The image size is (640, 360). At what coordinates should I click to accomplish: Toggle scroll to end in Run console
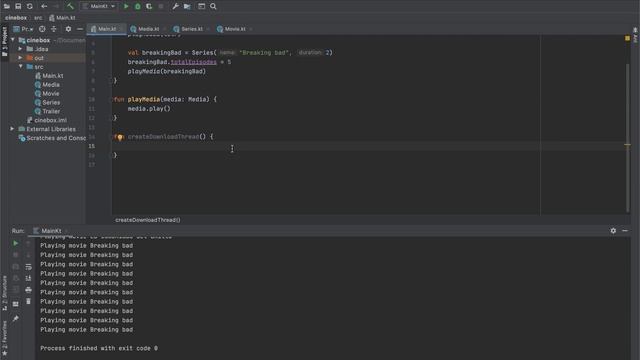point(28,278)
